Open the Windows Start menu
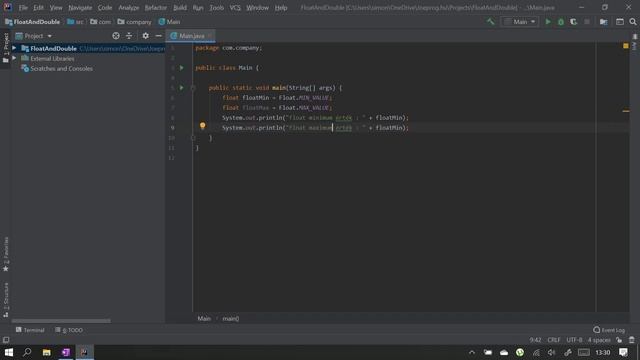Screen dimensions: 640x360 point(9,352)
